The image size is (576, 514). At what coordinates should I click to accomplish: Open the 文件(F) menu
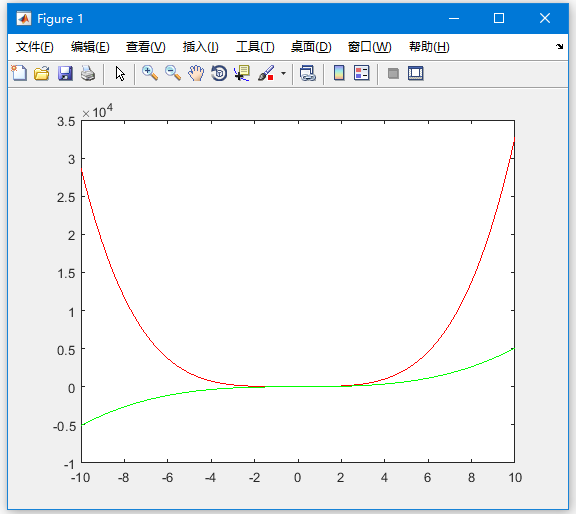coord(35,47)
